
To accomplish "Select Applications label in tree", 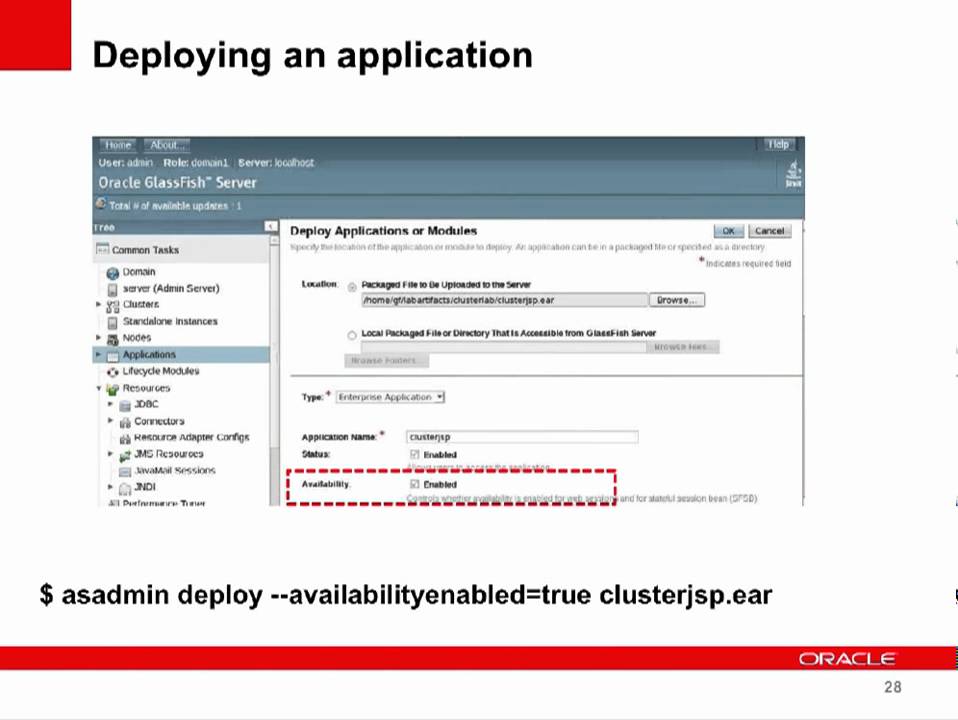I will [x=149, y=354].
